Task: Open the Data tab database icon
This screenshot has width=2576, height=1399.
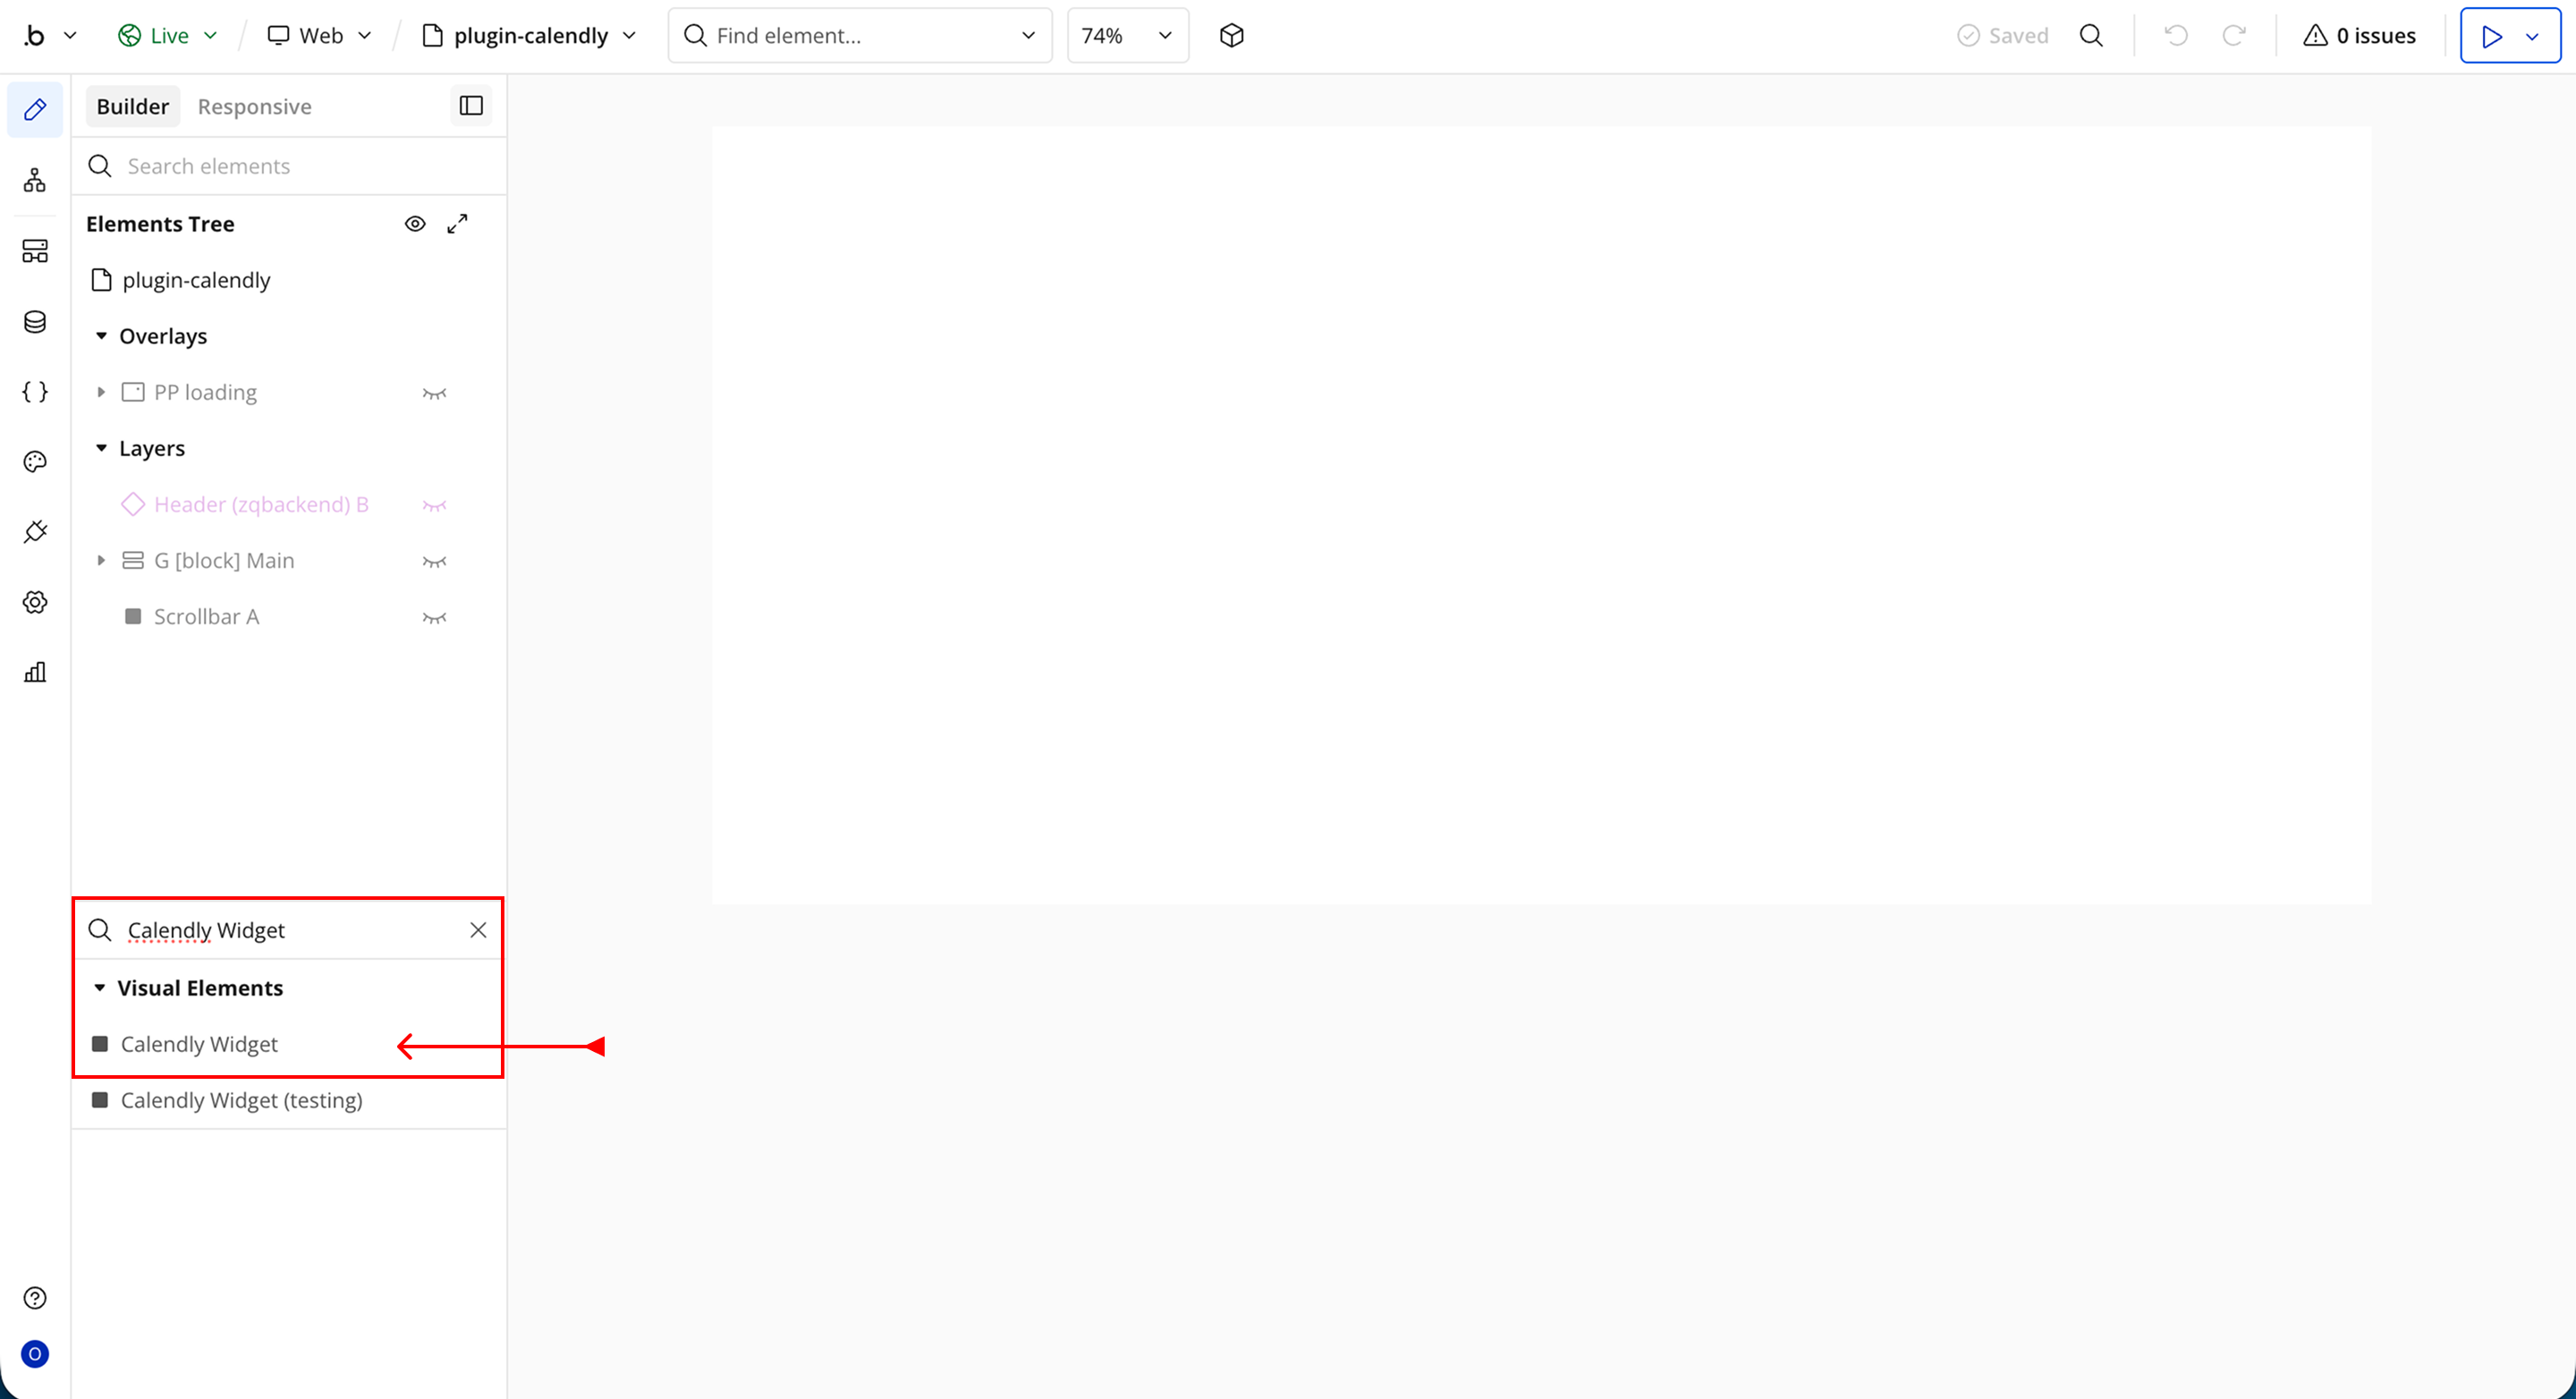Action: 35,322
